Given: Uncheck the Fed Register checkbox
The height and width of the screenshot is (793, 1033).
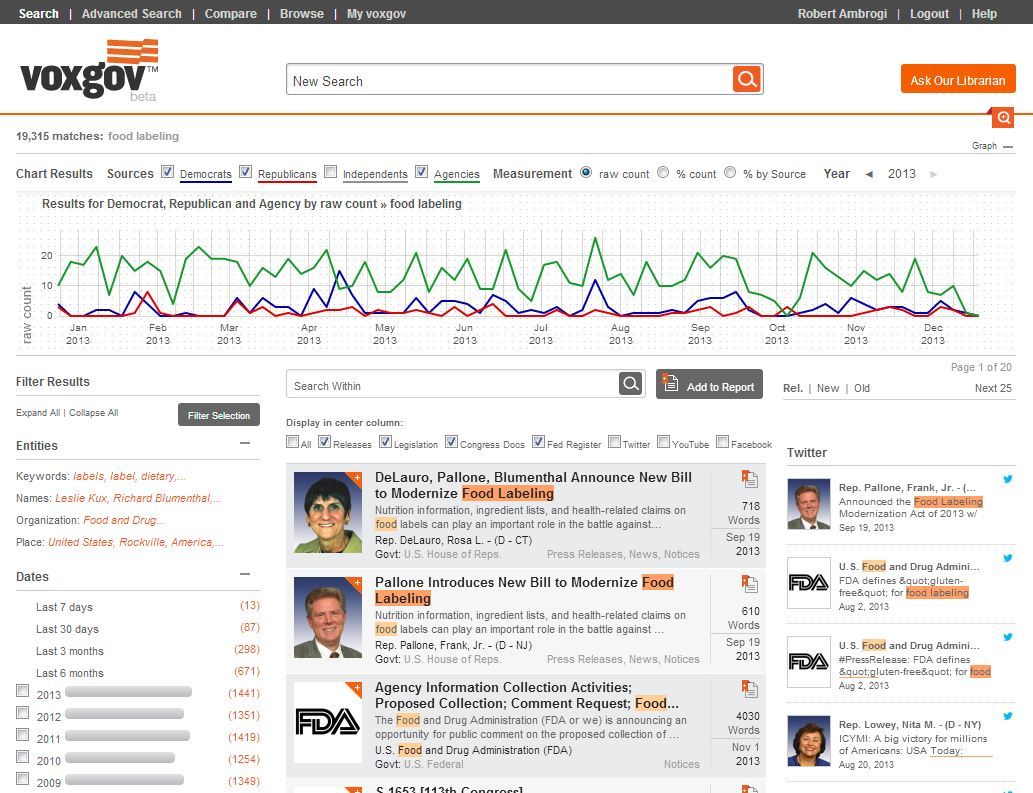Looking at the screenshot, I should [x=538, y=442].
